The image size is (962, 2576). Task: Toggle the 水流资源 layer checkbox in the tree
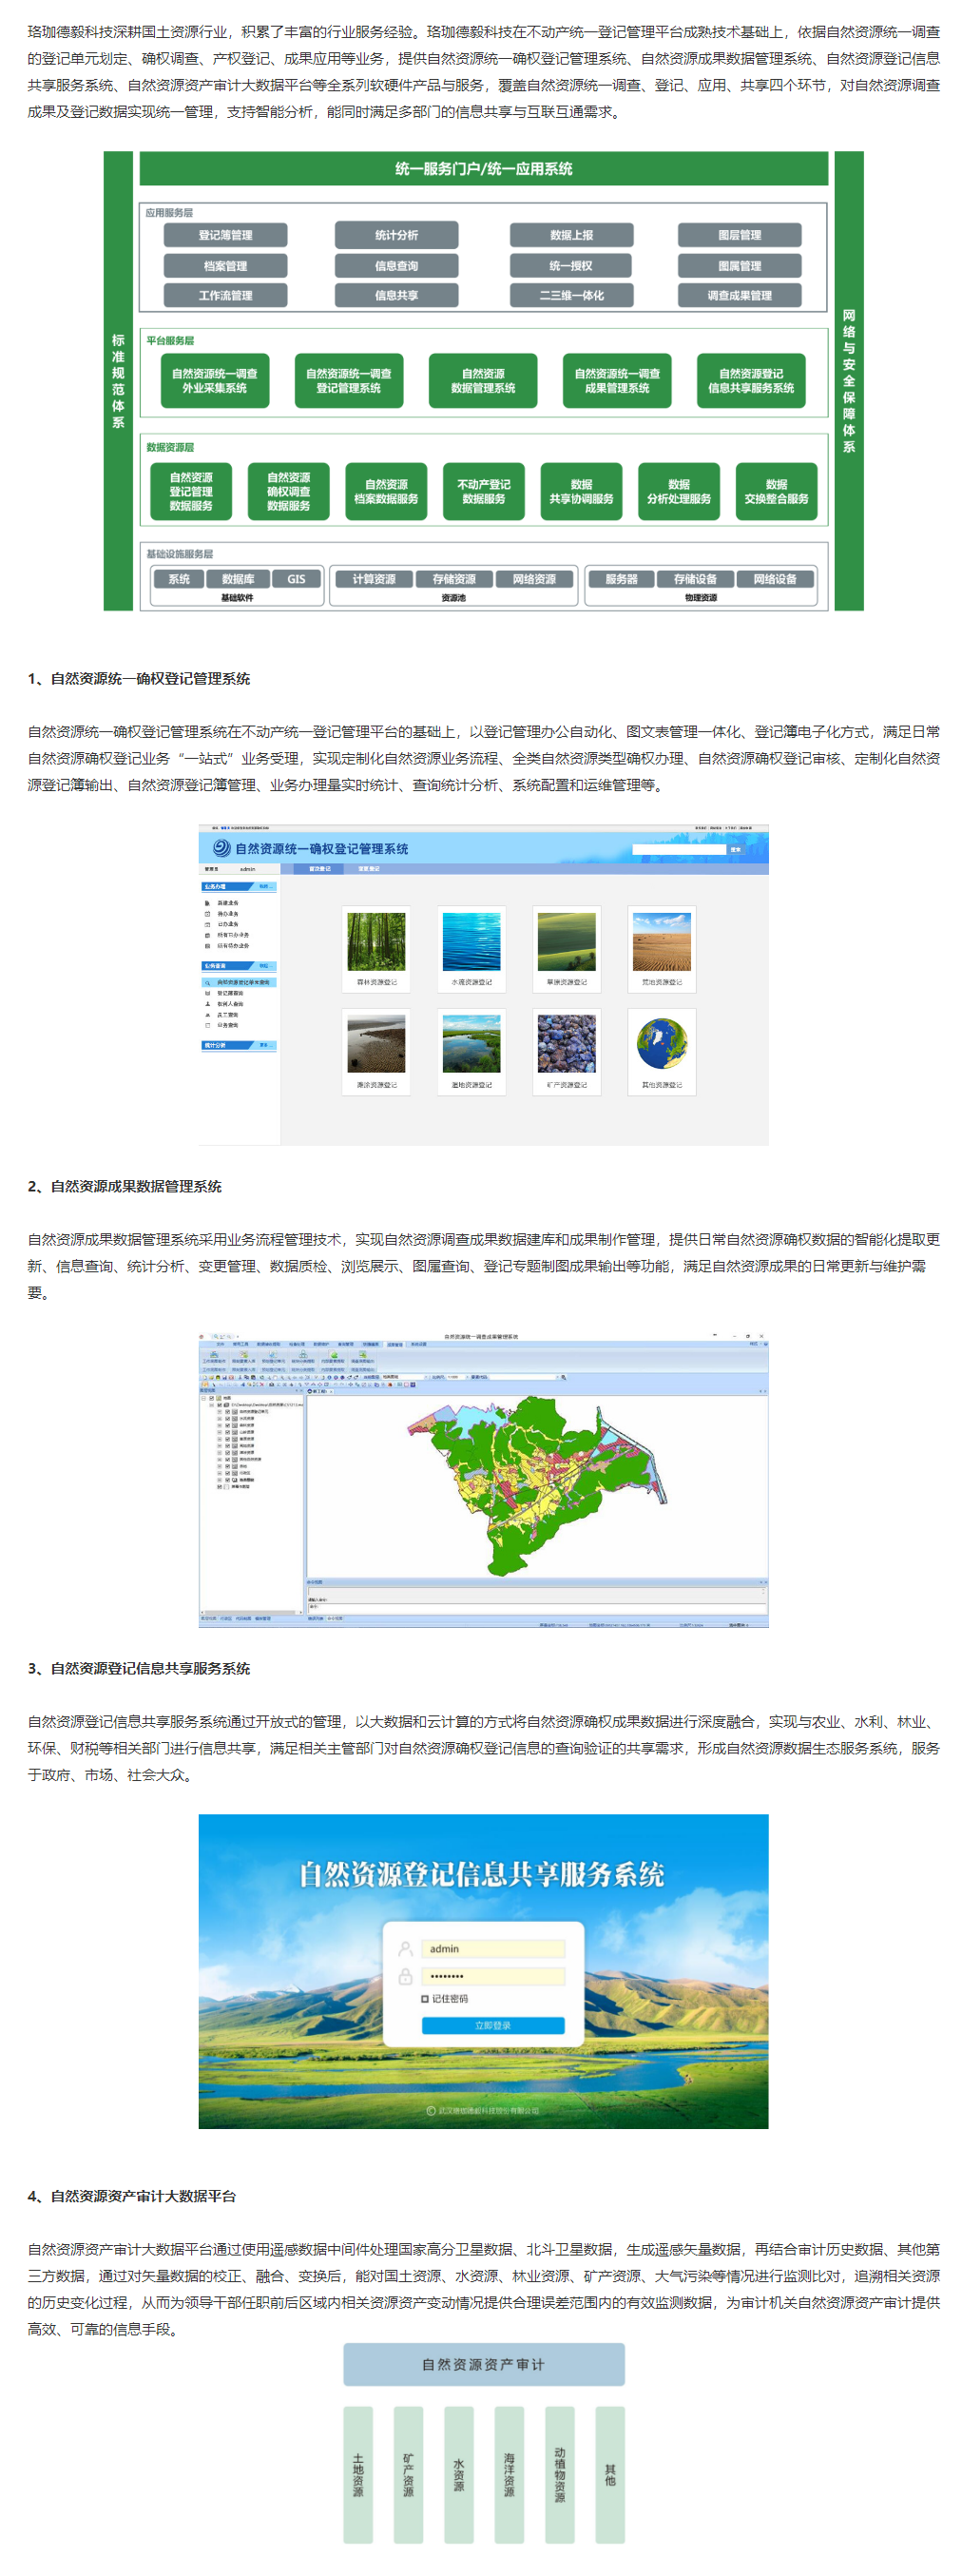[228, 1419]
